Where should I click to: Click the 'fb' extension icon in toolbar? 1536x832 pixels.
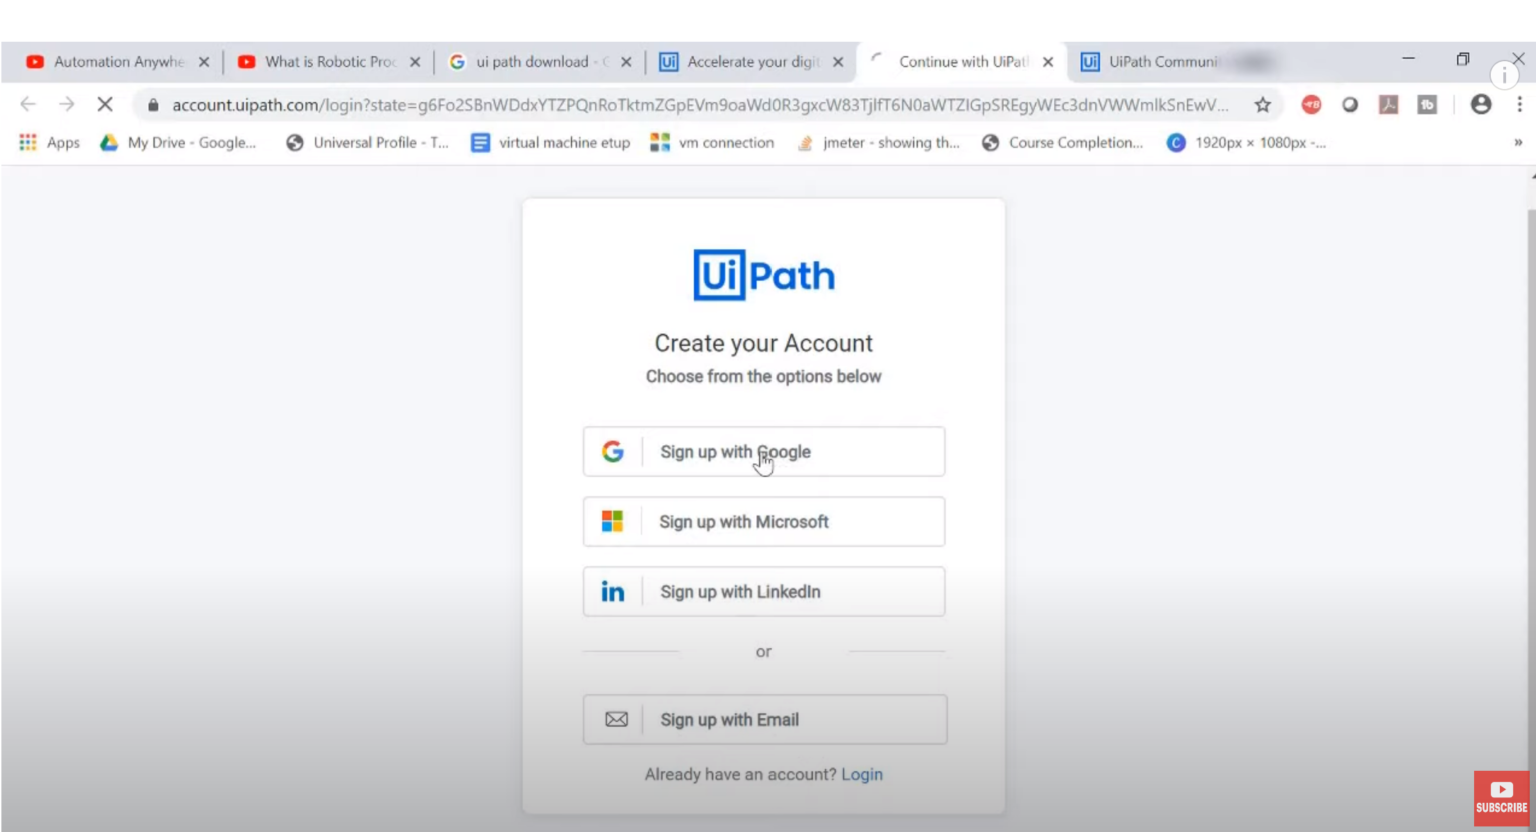pos(1427,104)
